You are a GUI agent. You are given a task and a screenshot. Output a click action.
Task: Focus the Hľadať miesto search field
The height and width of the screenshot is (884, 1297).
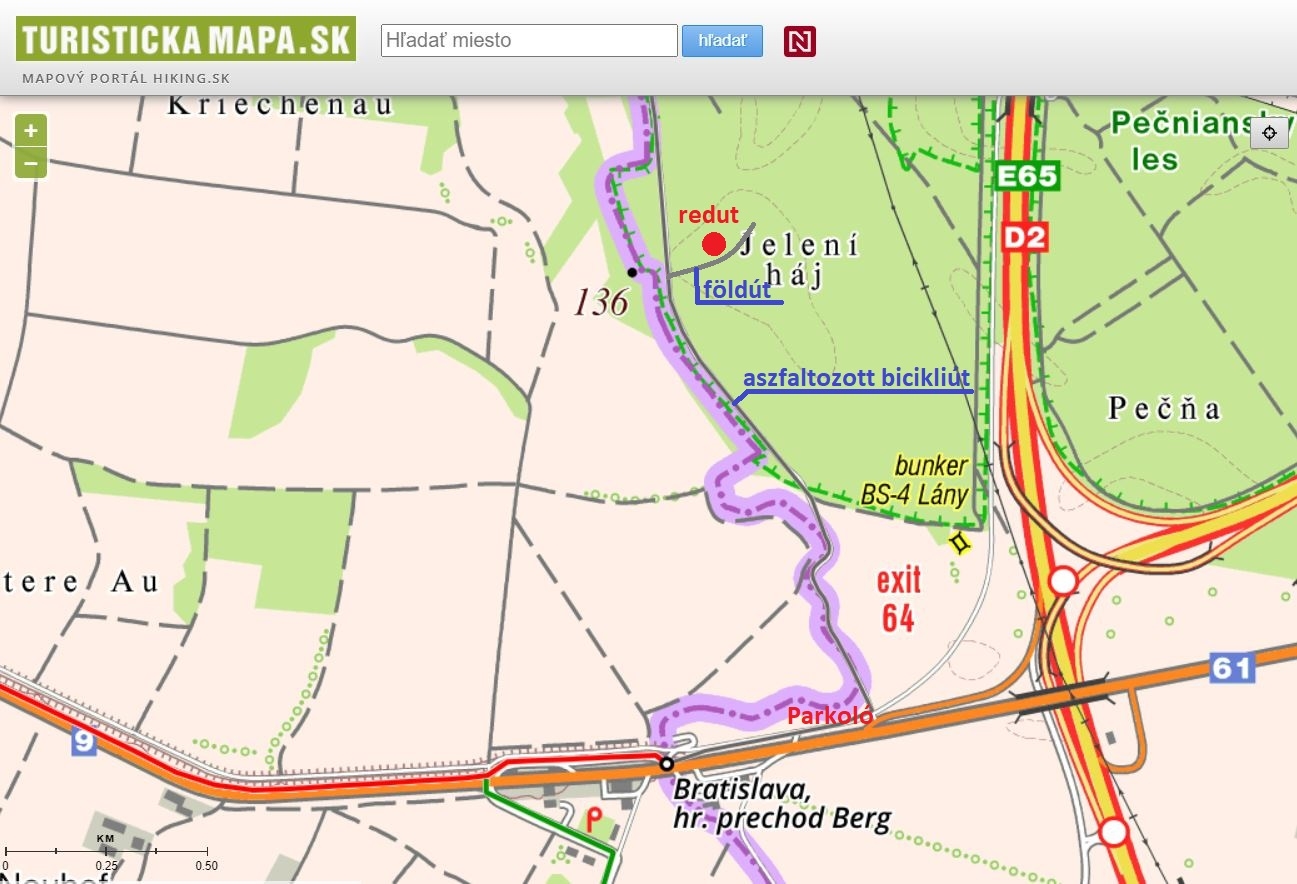pyautogui.click(x=529, y=41)
